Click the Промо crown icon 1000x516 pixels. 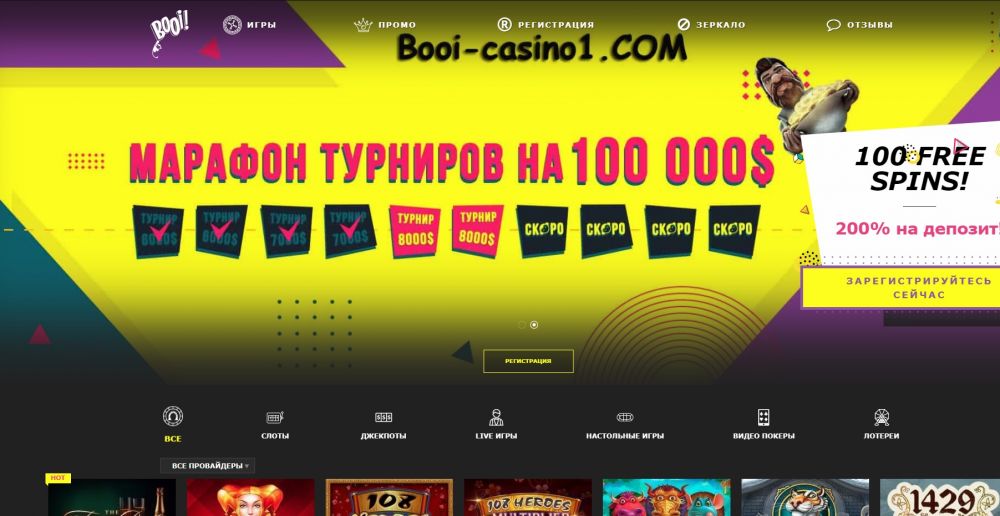click(x=363, y=25)
